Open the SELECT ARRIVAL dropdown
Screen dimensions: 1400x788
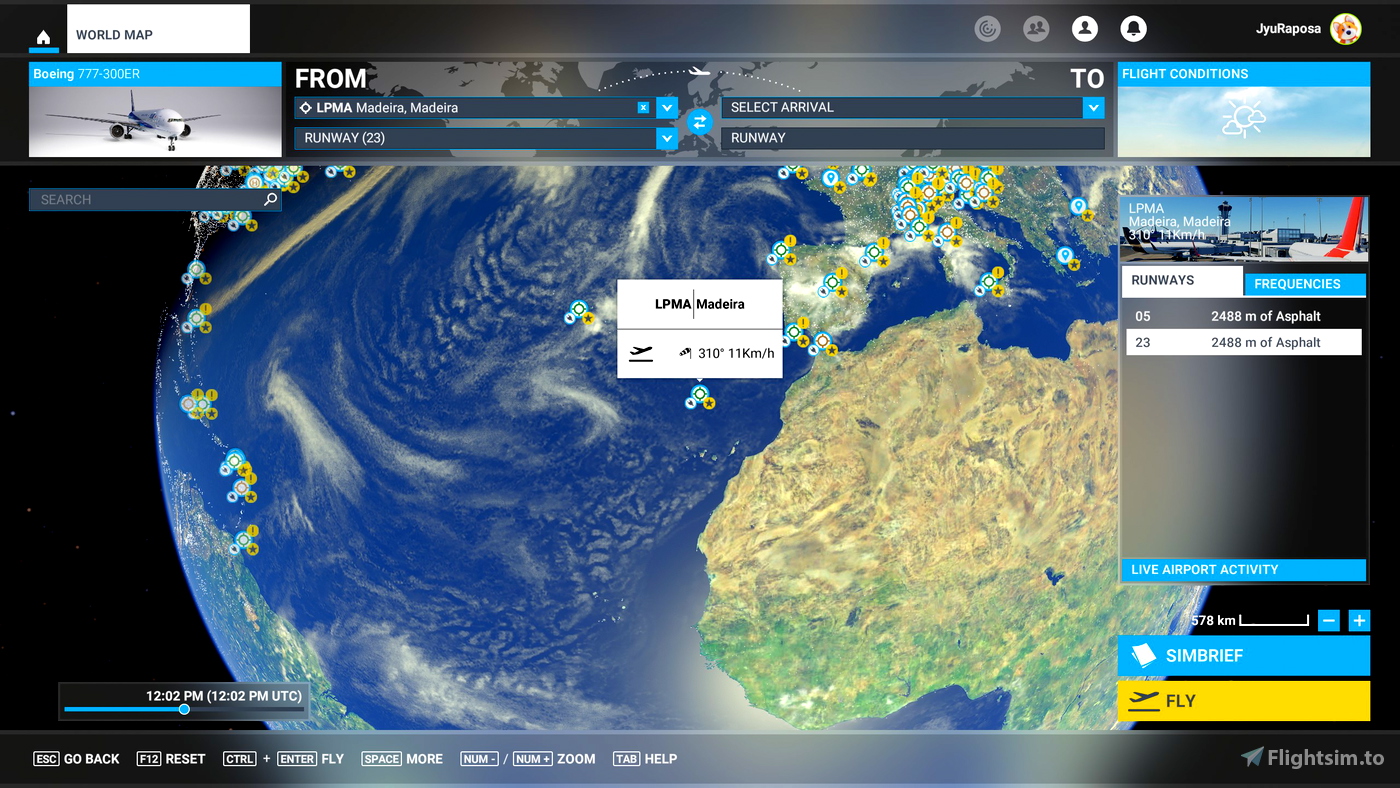pos(905,107)
